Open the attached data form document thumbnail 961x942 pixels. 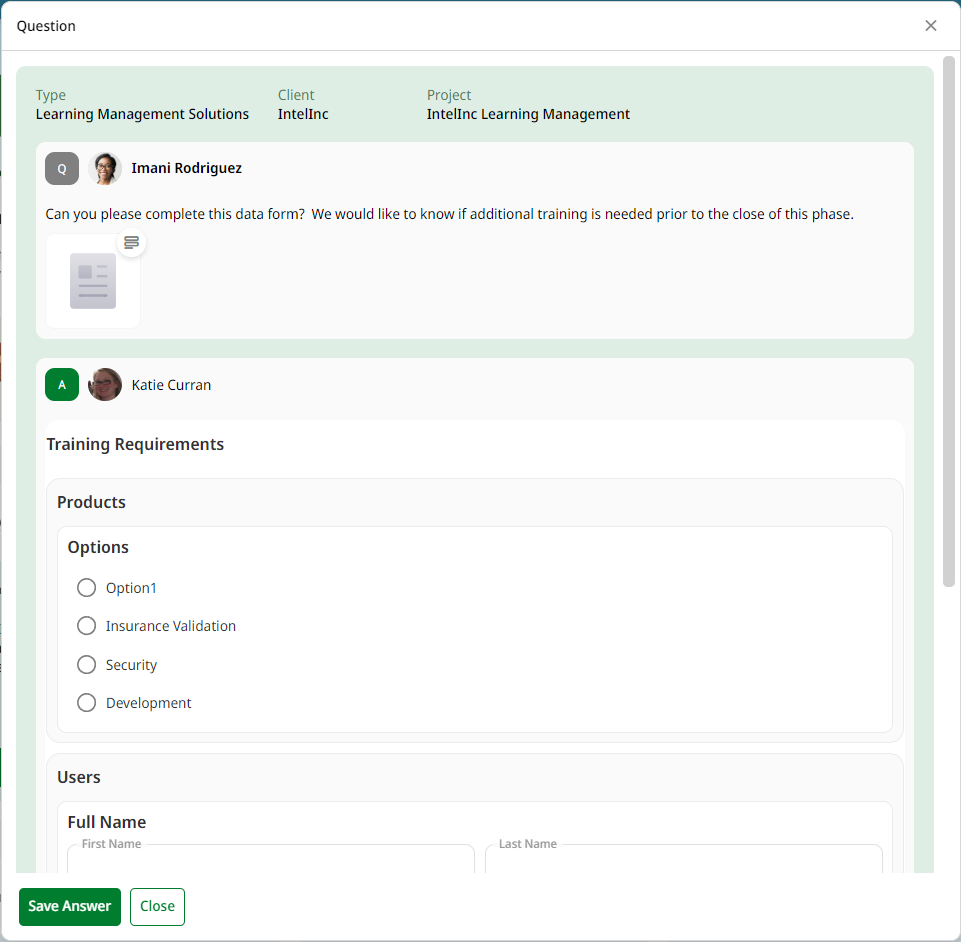click(93, 281)
